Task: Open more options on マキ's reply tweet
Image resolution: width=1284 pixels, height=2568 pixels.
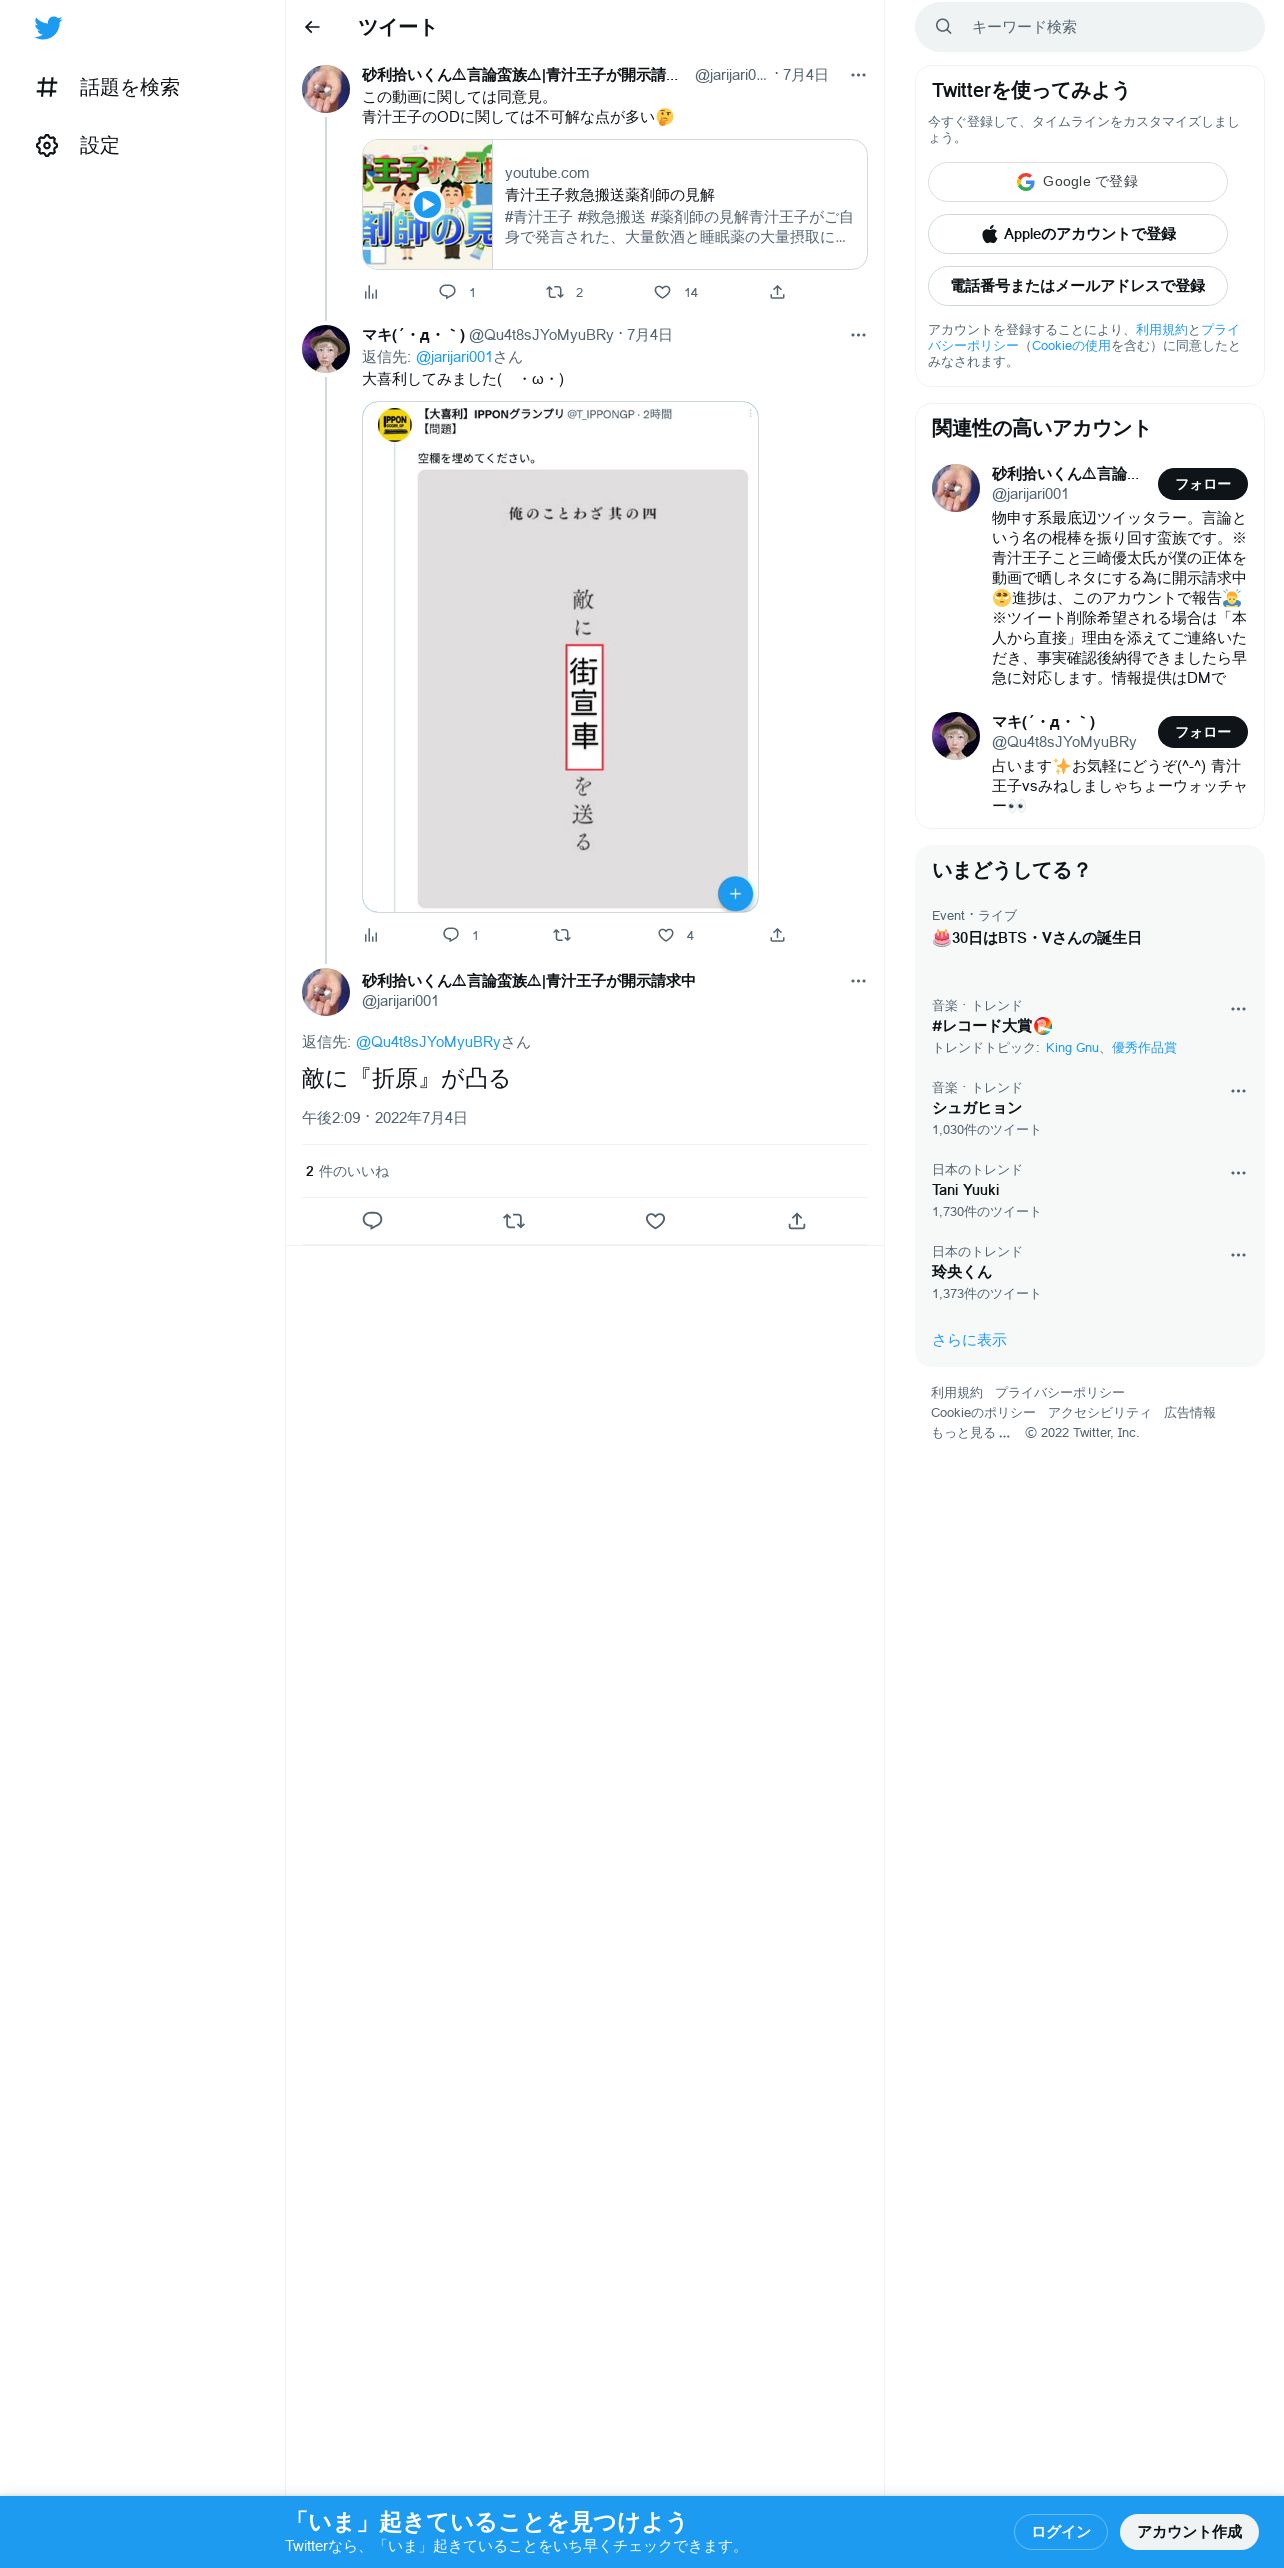Action: [858, 335]
